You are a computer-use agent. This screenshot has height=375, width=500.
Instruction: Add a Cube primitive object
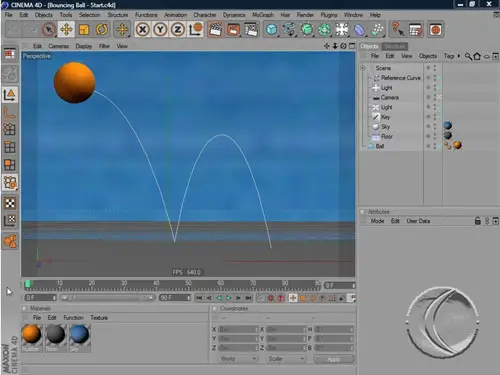[x=272, y=30]
